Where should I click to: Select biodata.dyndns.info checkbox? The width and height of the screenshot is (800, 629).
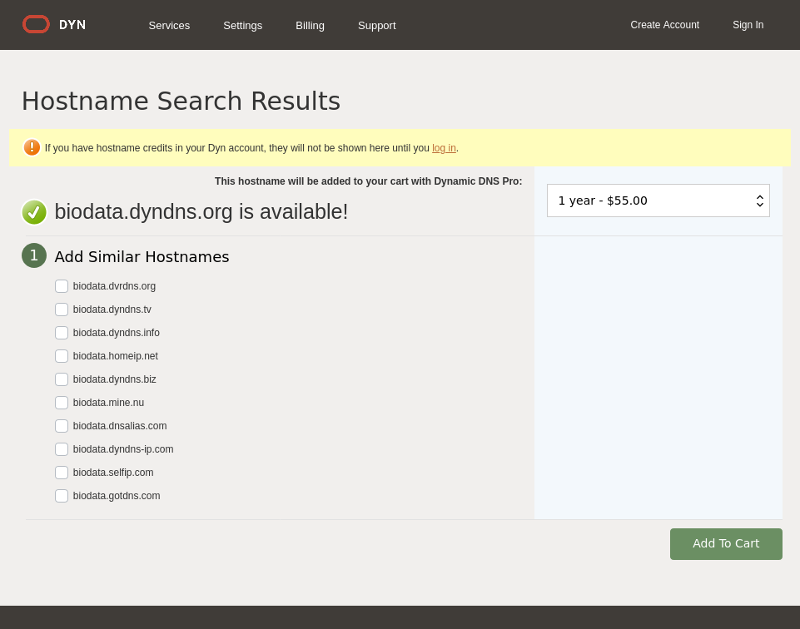[x=61, y=333]
